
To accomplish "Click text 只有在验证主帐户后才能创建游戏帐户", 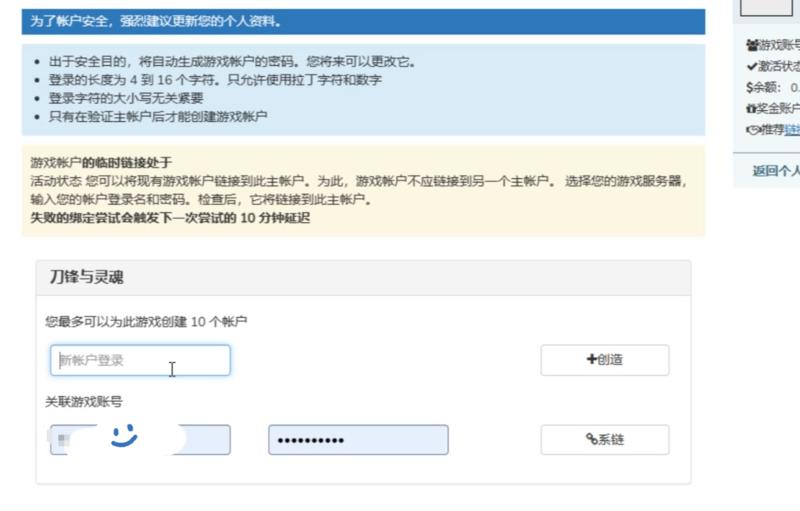I will pos(158,116).
